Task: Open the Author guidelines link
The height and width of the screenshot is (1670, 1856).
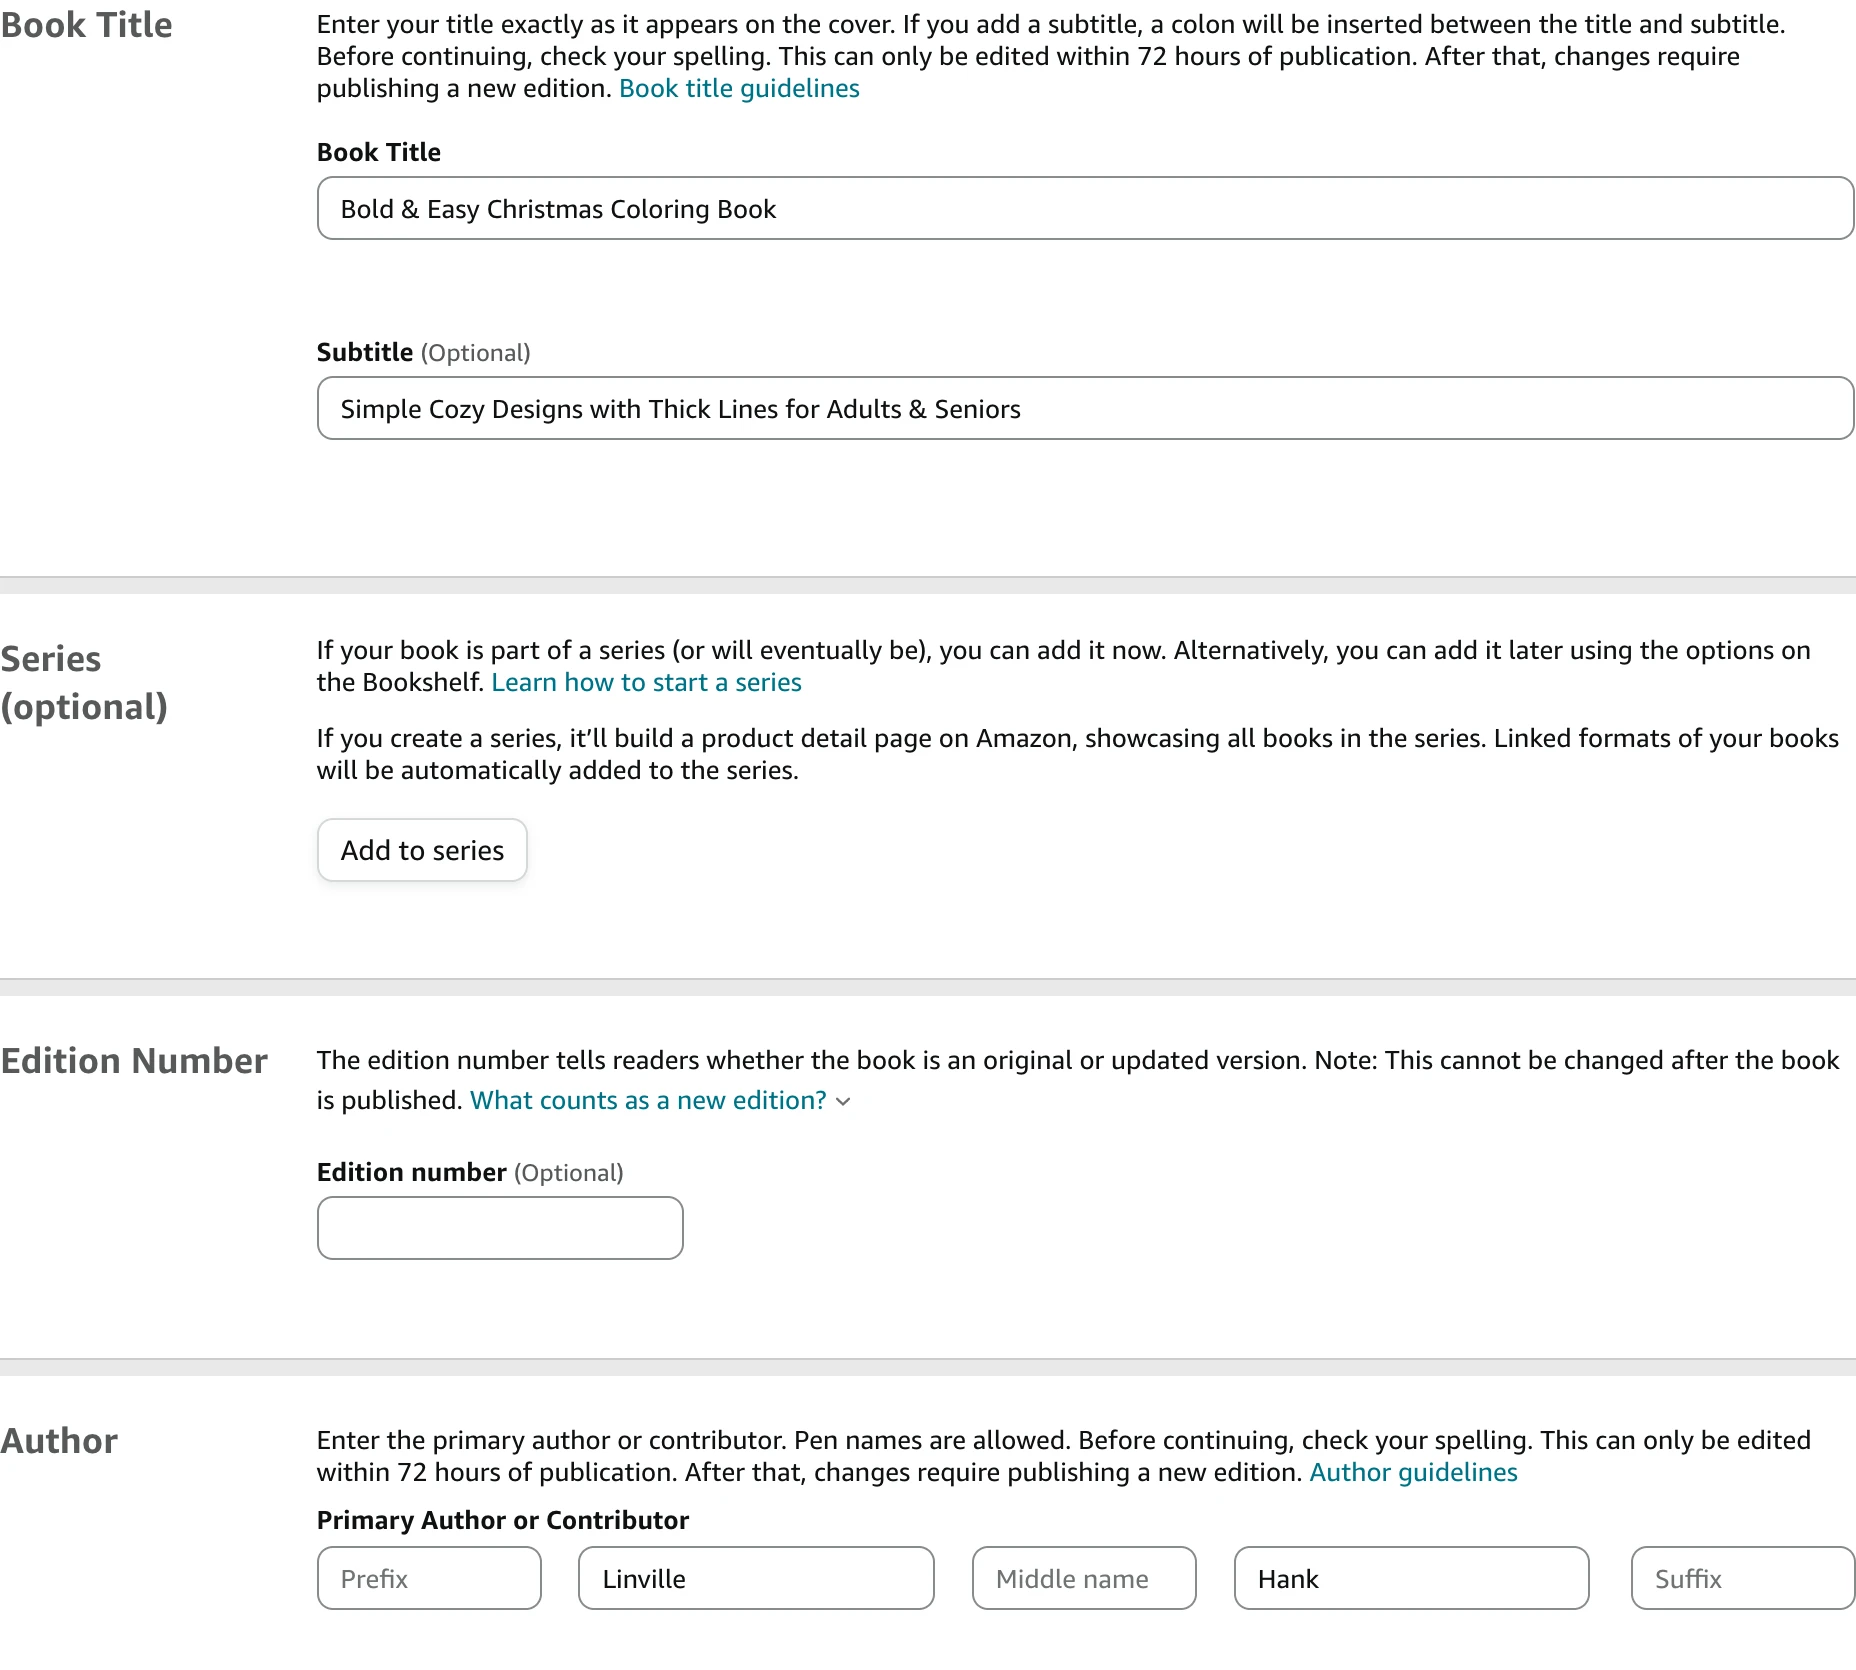Action: coord(1413,1472)
